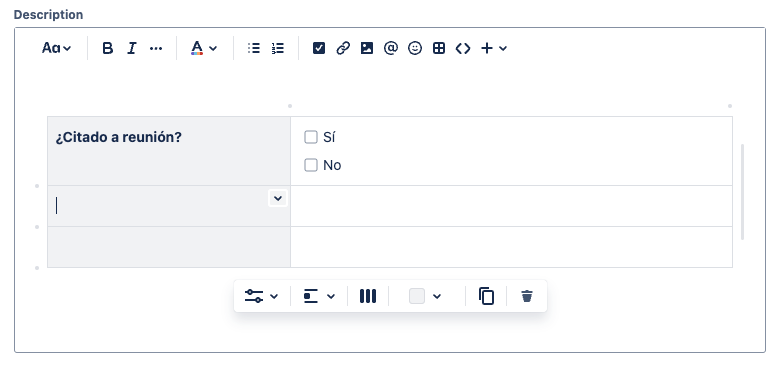Insert an image using the image icon
776x365 pixels.
(367, 48)
